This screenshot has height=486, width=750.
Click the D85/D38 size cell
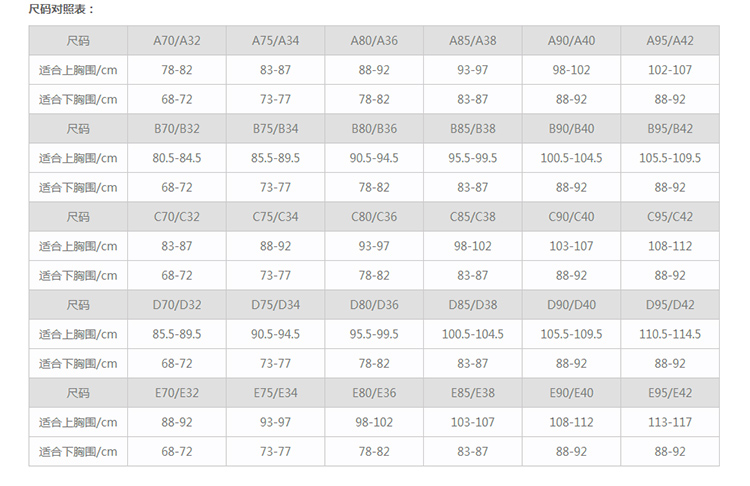[473, 305]
